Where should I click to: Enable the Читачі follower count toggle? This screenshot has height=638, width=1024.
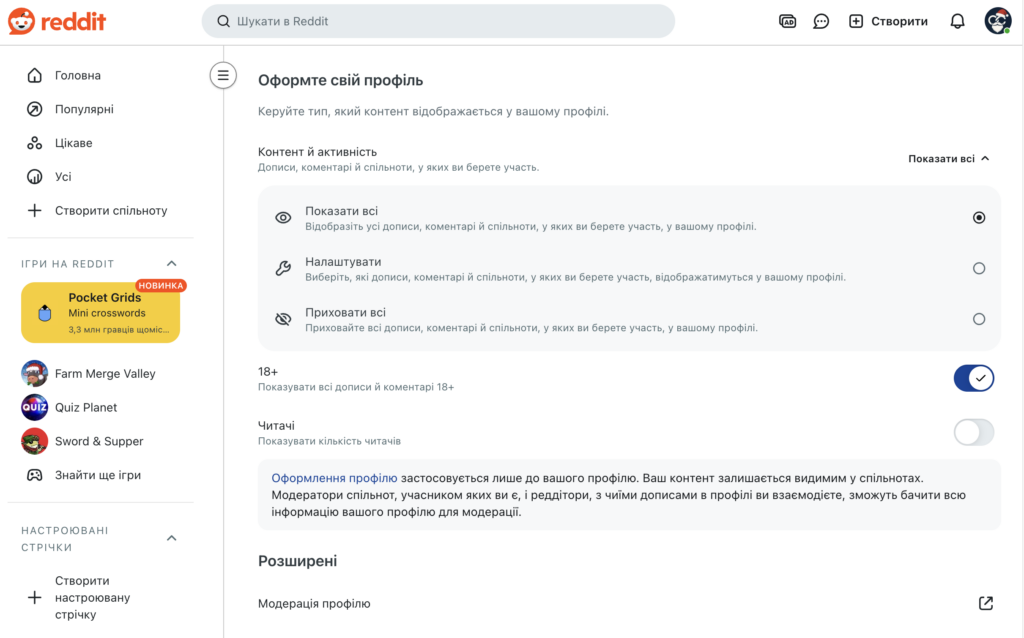pos(973,432)
